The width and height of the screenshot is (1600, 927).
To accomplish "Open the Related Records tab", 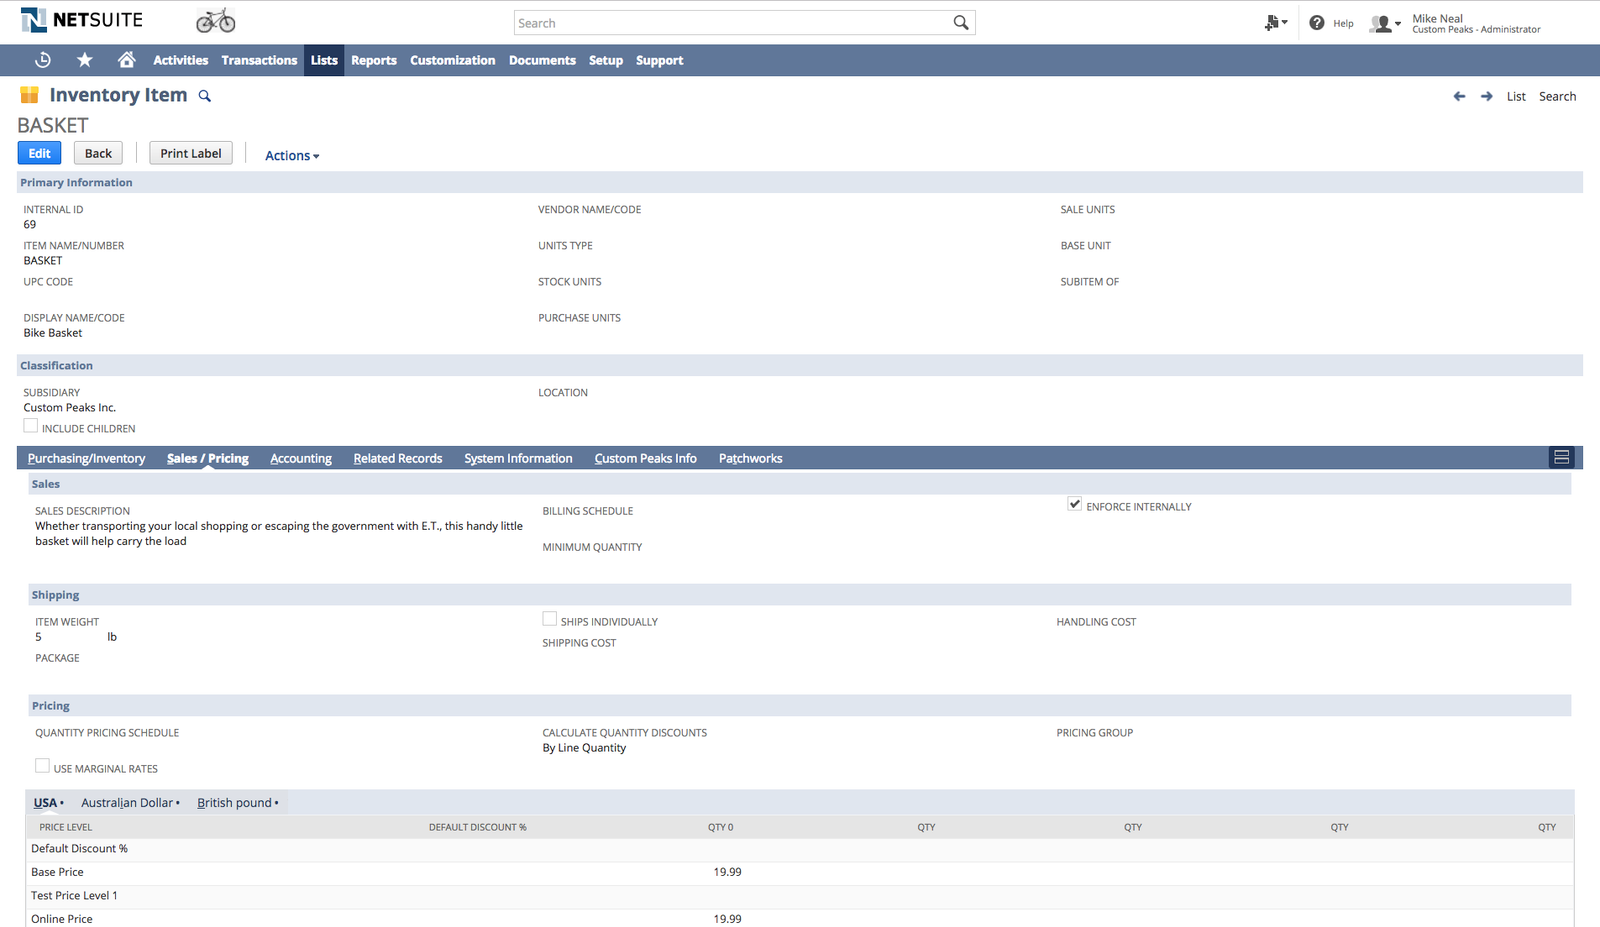I will (x=398, y=458).
